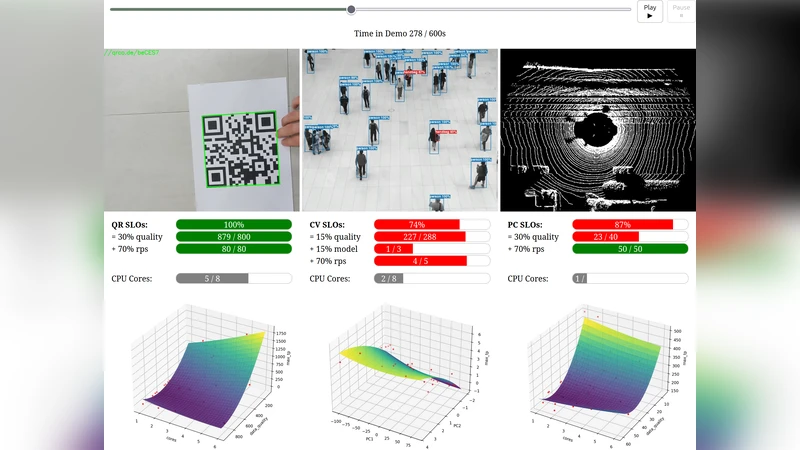Click the QR SLOs 100% bar

(x=234, y=225)
